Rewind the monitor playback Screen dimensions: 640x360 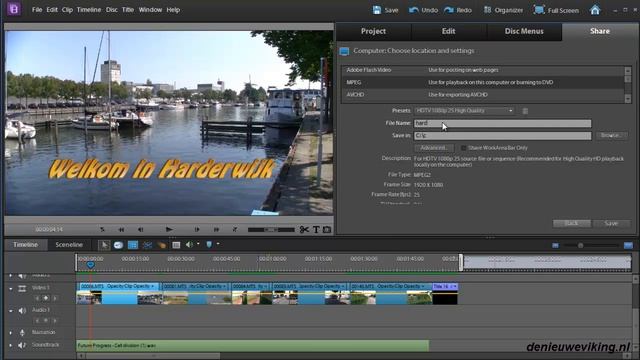(x=121, y=230)
